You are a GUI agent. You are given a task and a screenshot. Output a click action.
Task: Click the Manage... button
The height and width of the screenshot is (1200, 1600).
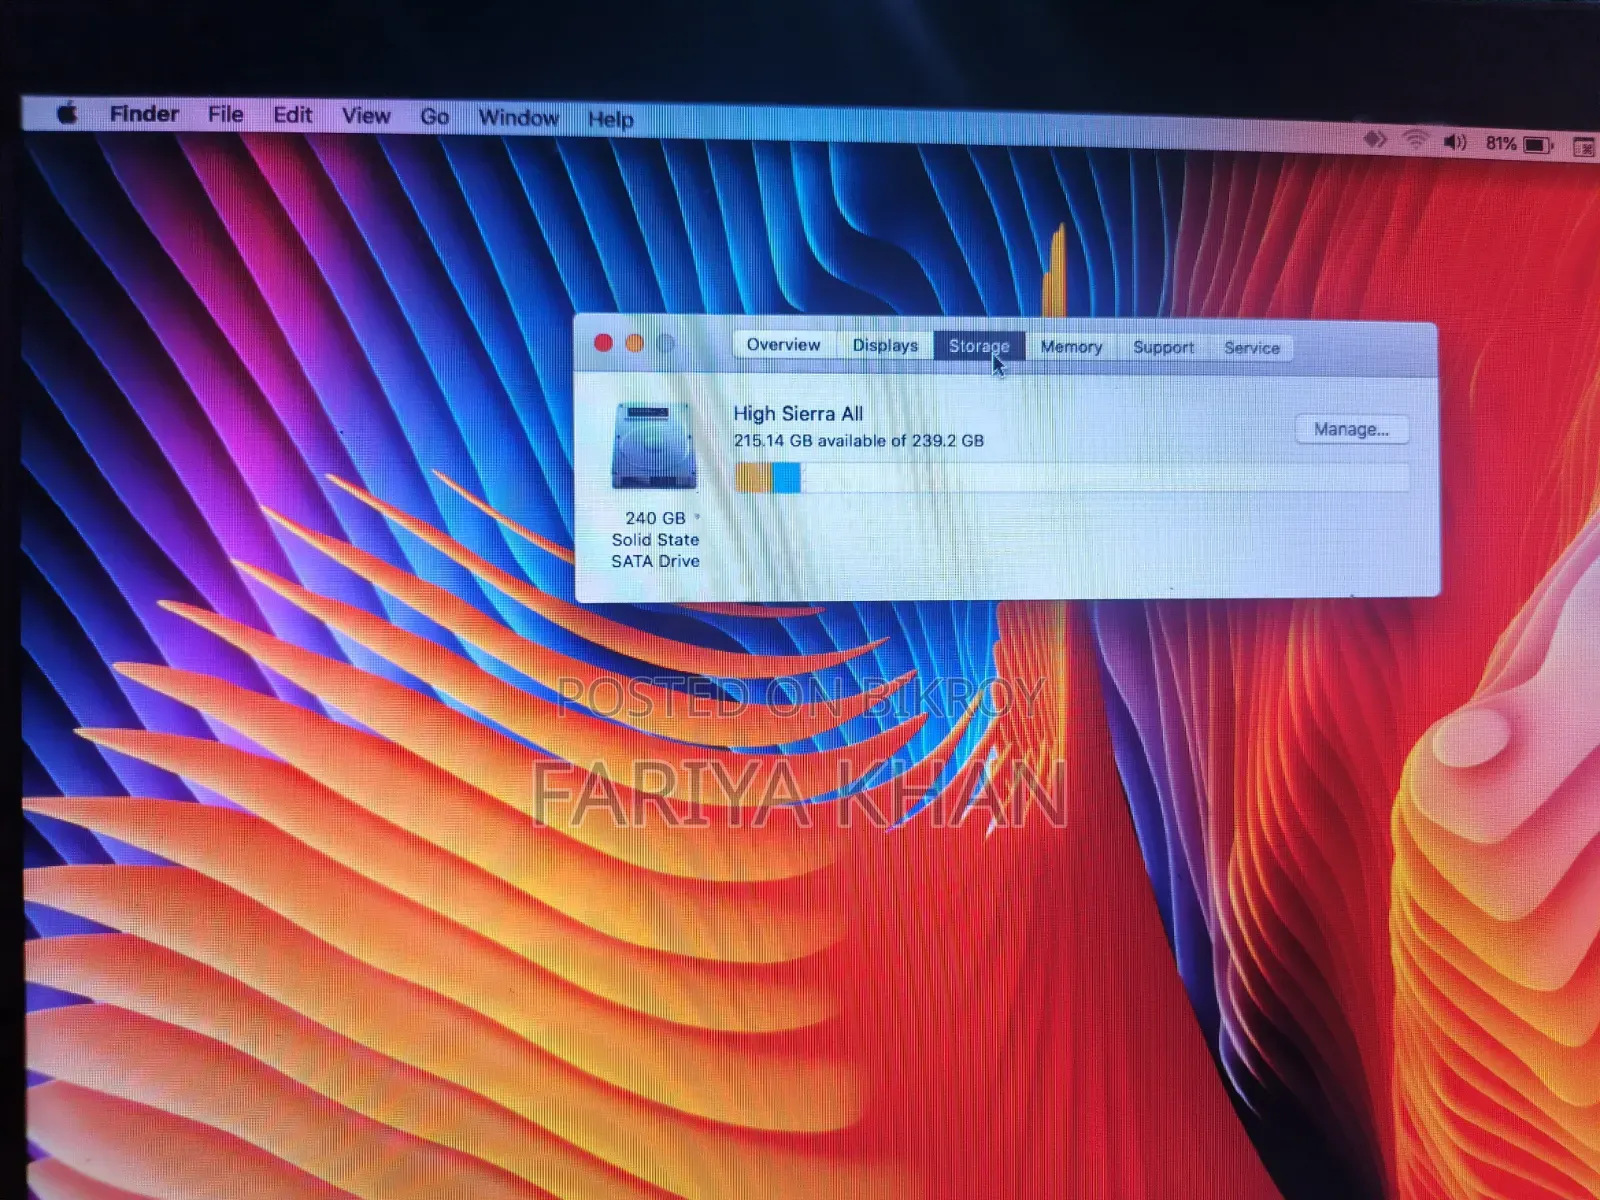tap(1351, 429)
